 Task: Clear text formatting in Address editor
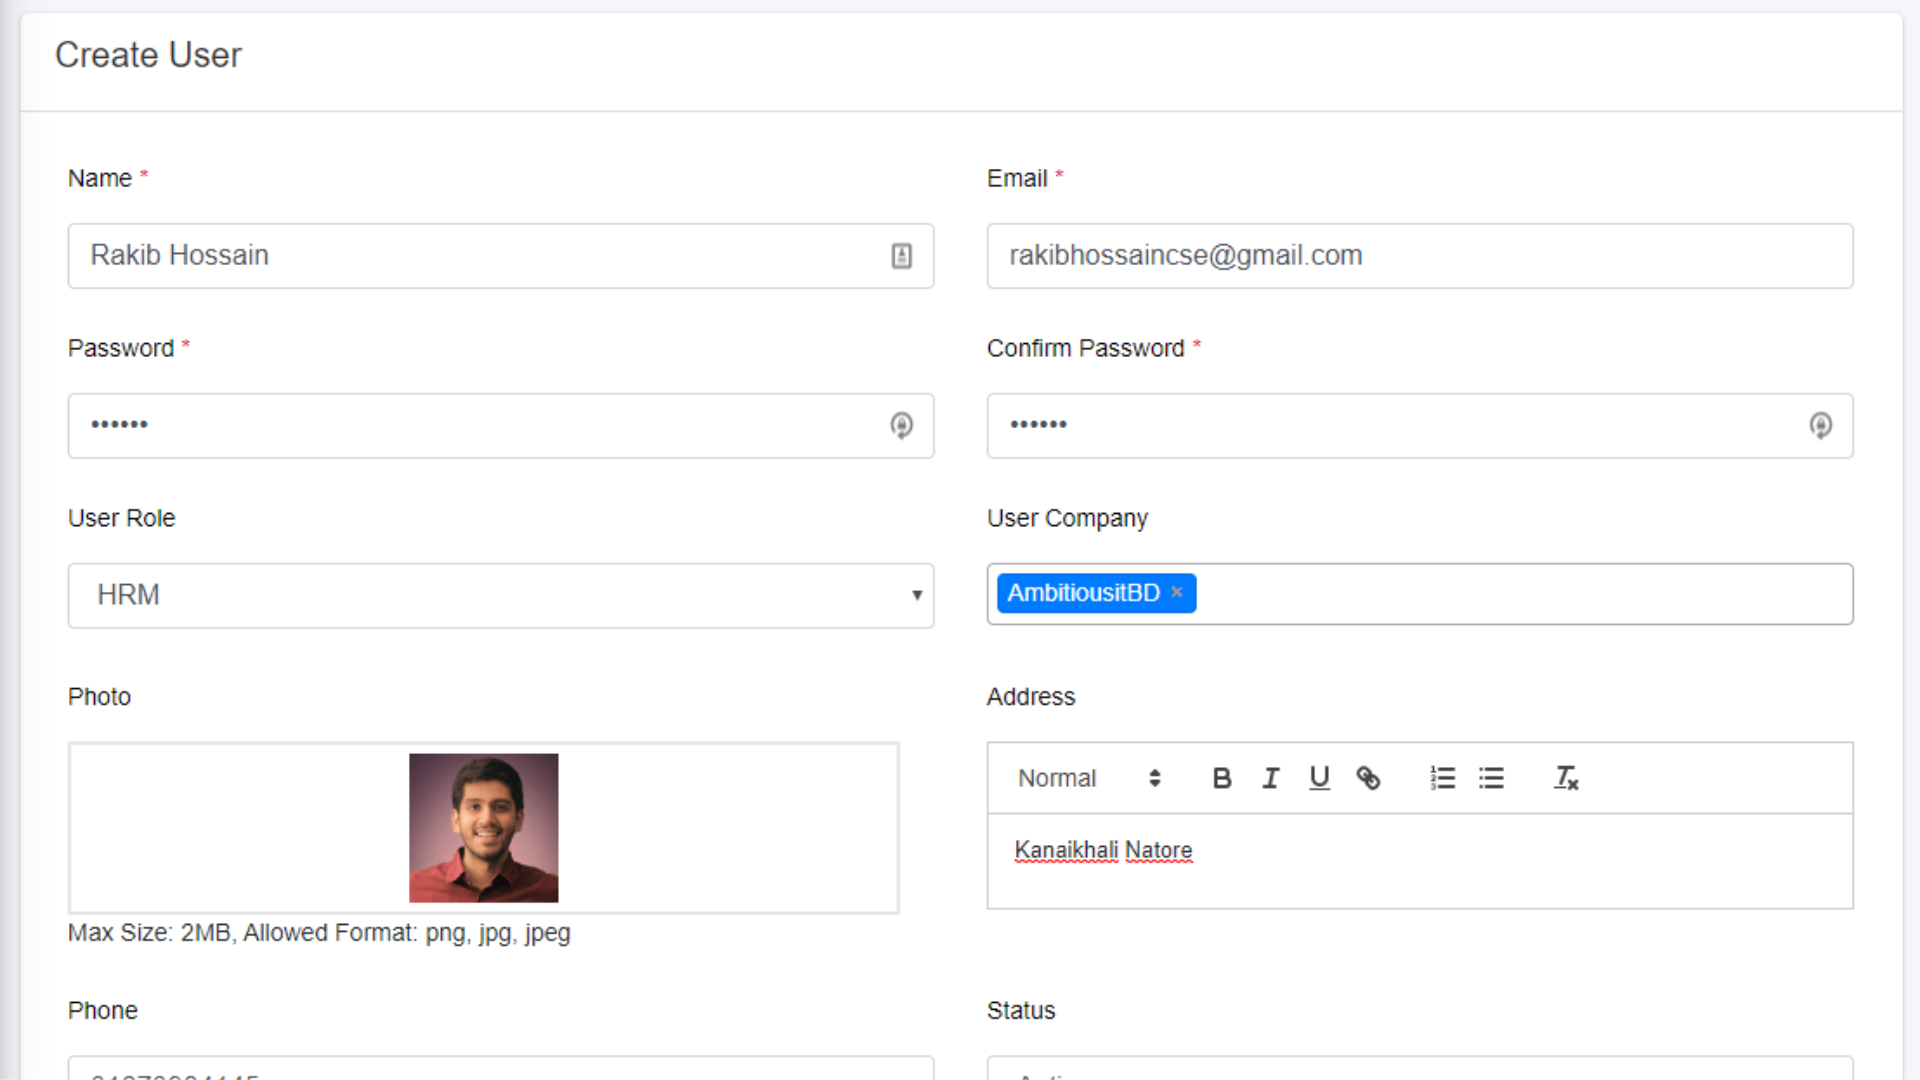[x=1565, y=778]
